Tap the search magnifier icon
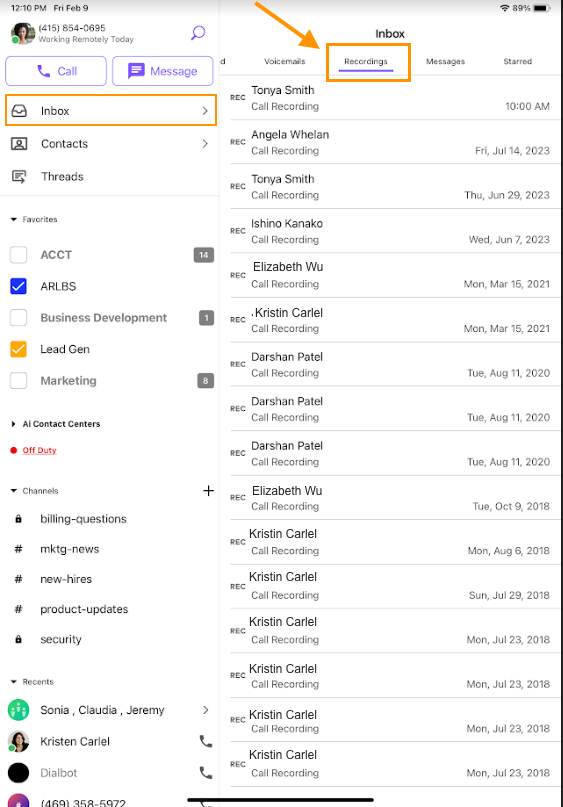This screenshot has width=563, height=807. [x=198, y=33]
